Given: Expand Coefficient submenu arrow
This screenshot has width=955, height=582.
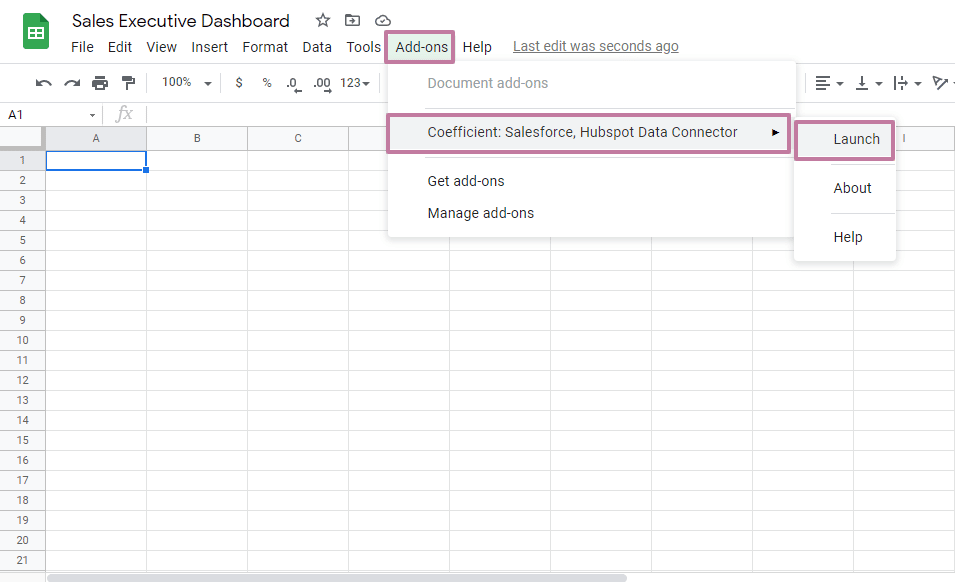Looking at the screenshot, I should [x=775, y=132].
